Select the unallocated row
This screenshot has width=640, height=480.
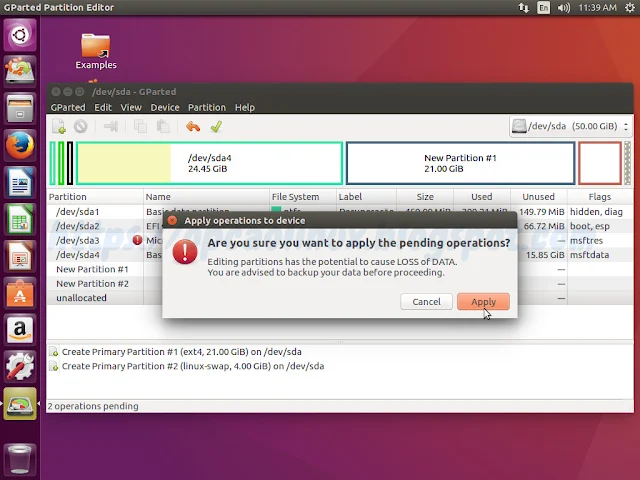coord(340,298)
